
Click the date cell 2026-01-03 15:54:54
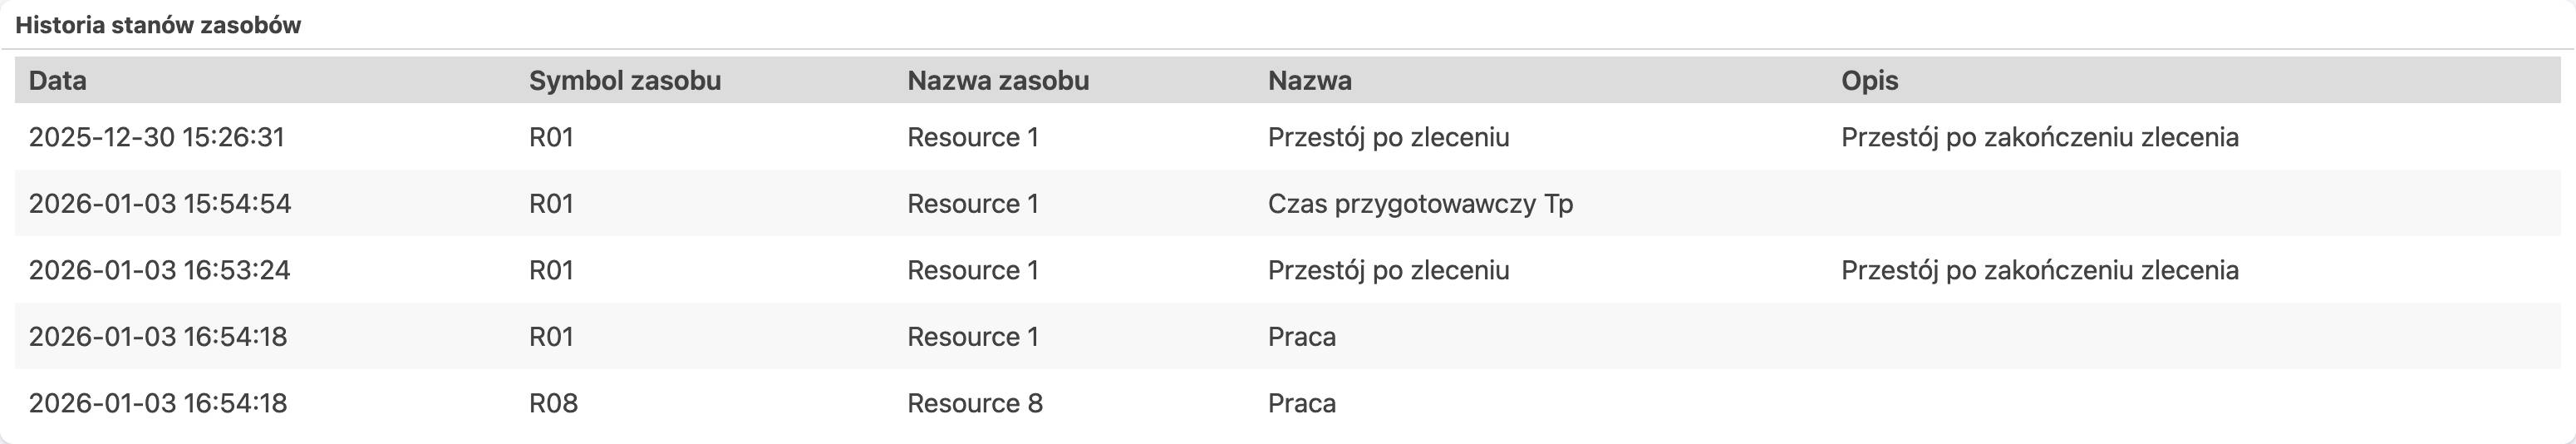[x=160, y=204]
